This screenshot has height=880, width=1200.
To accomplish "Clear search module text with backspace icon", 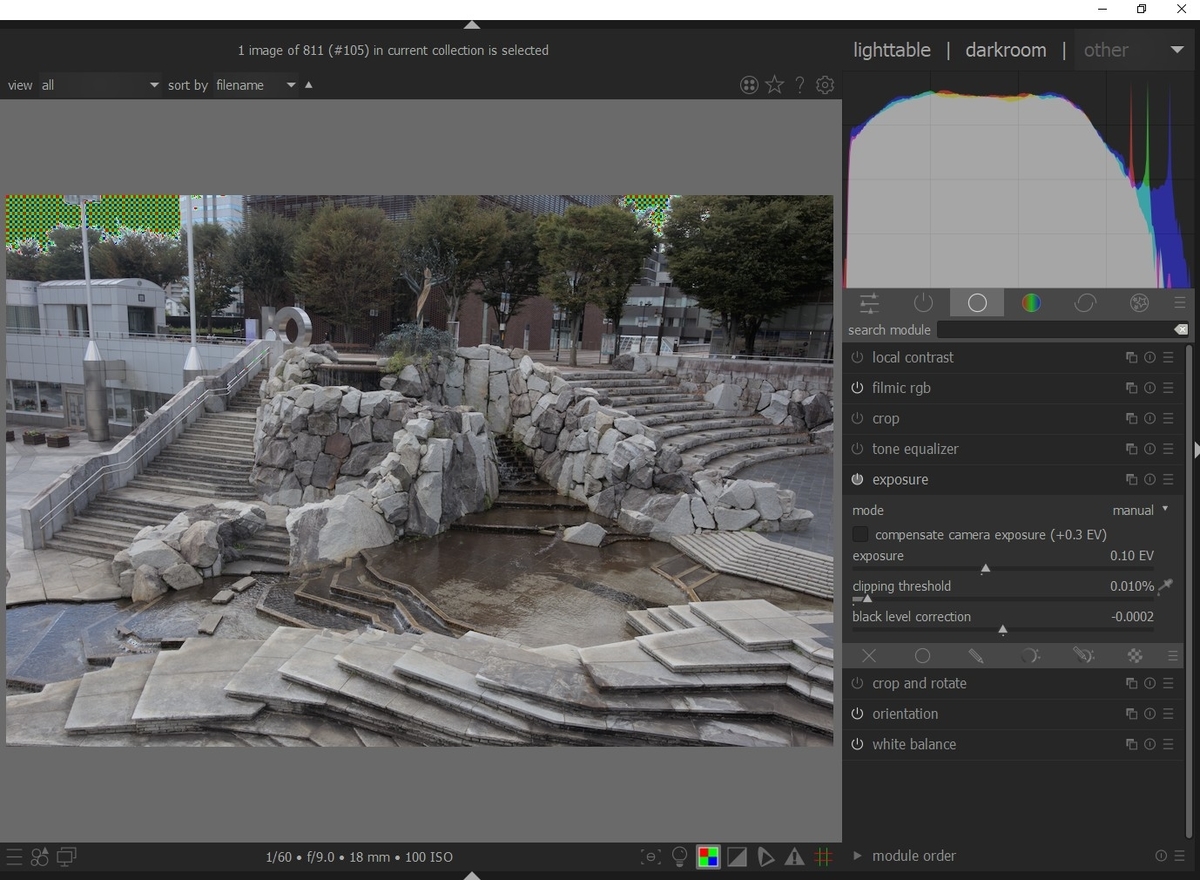I will click(1181, 330).
